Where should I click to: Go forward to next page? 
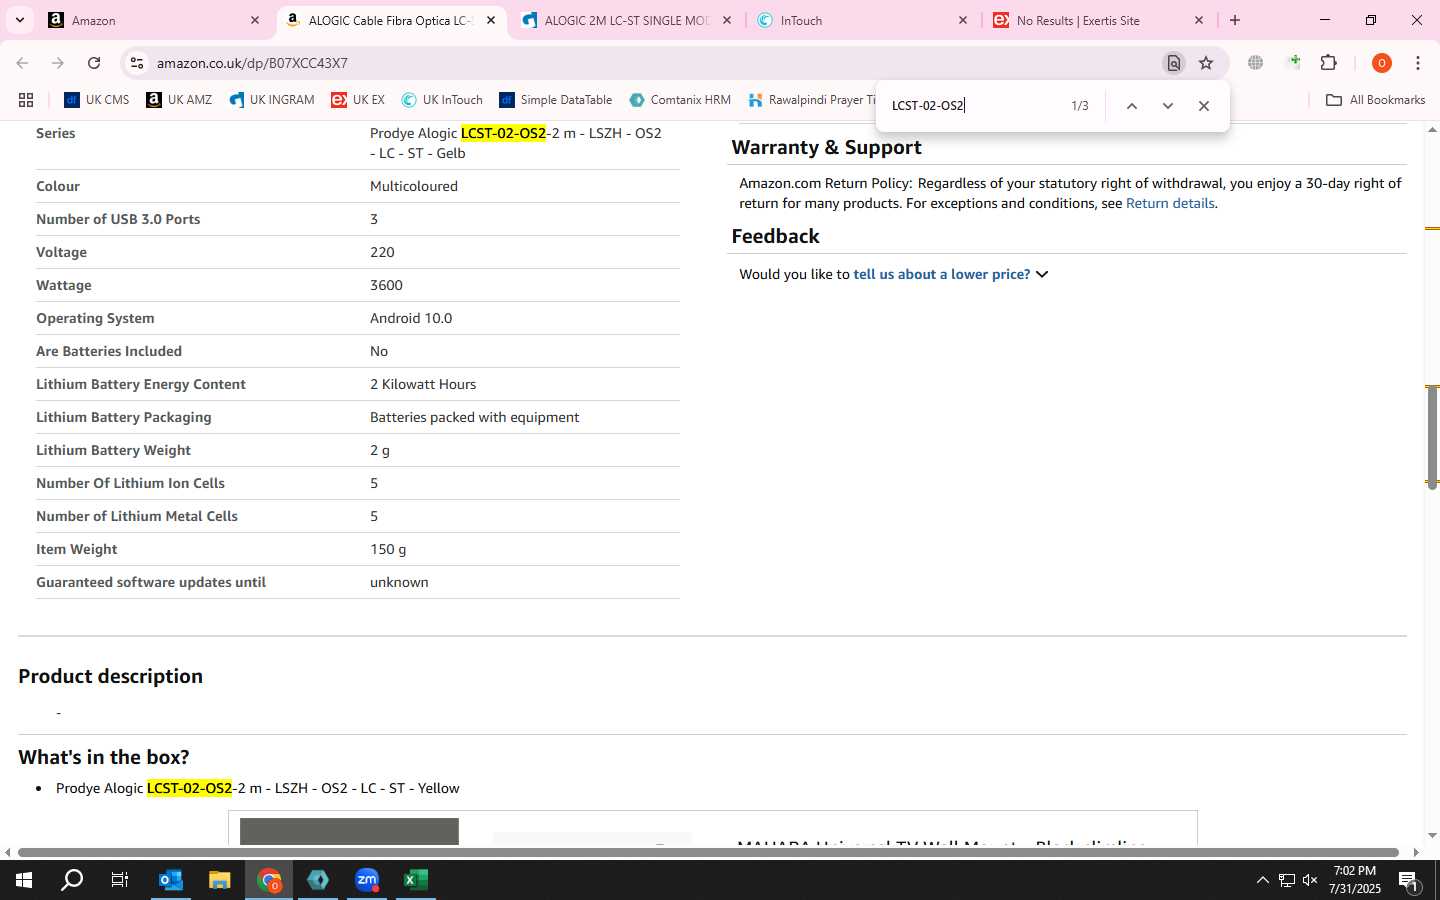point(58,63)
